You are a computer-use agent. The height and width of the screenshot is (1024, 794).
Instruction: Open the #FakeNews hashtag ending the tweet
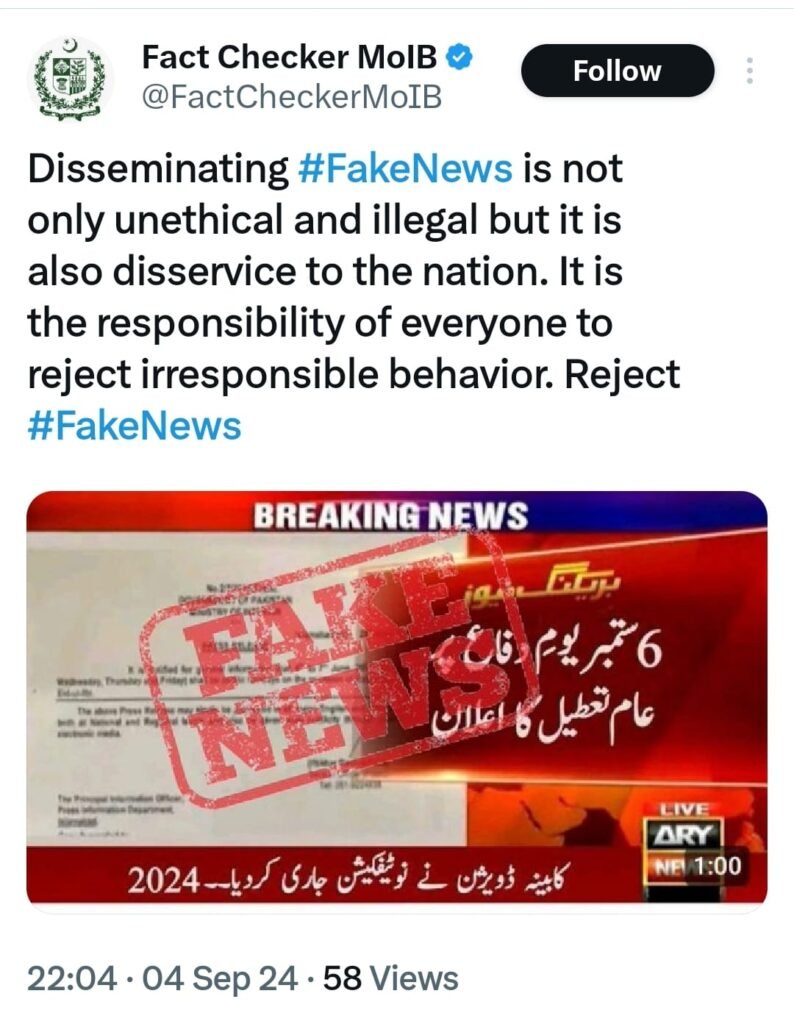coord(135,426)
